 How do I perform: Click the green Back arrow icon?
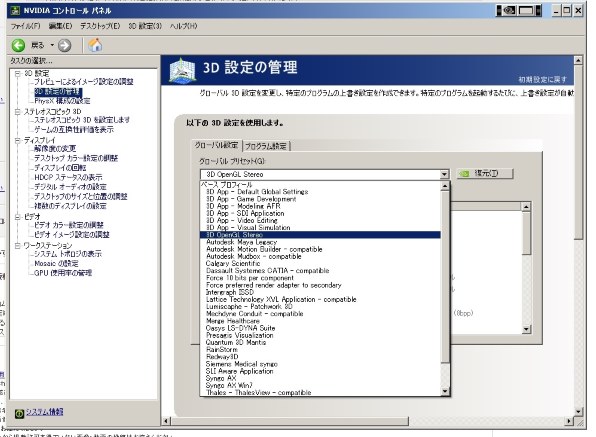click(x=18, y=46)
